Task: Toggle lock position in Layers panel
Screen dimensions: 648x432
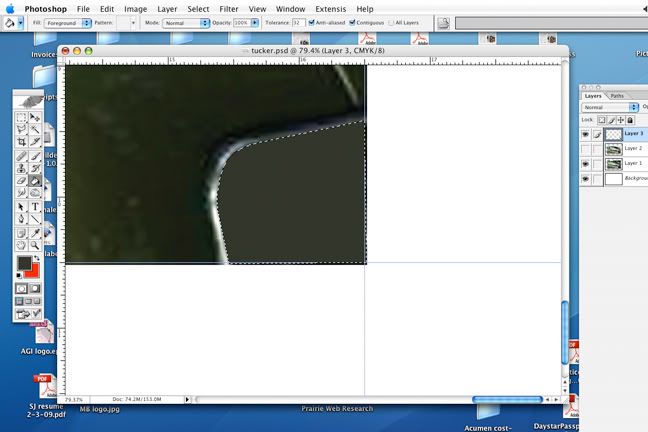Action: click(x=621, y=120)
